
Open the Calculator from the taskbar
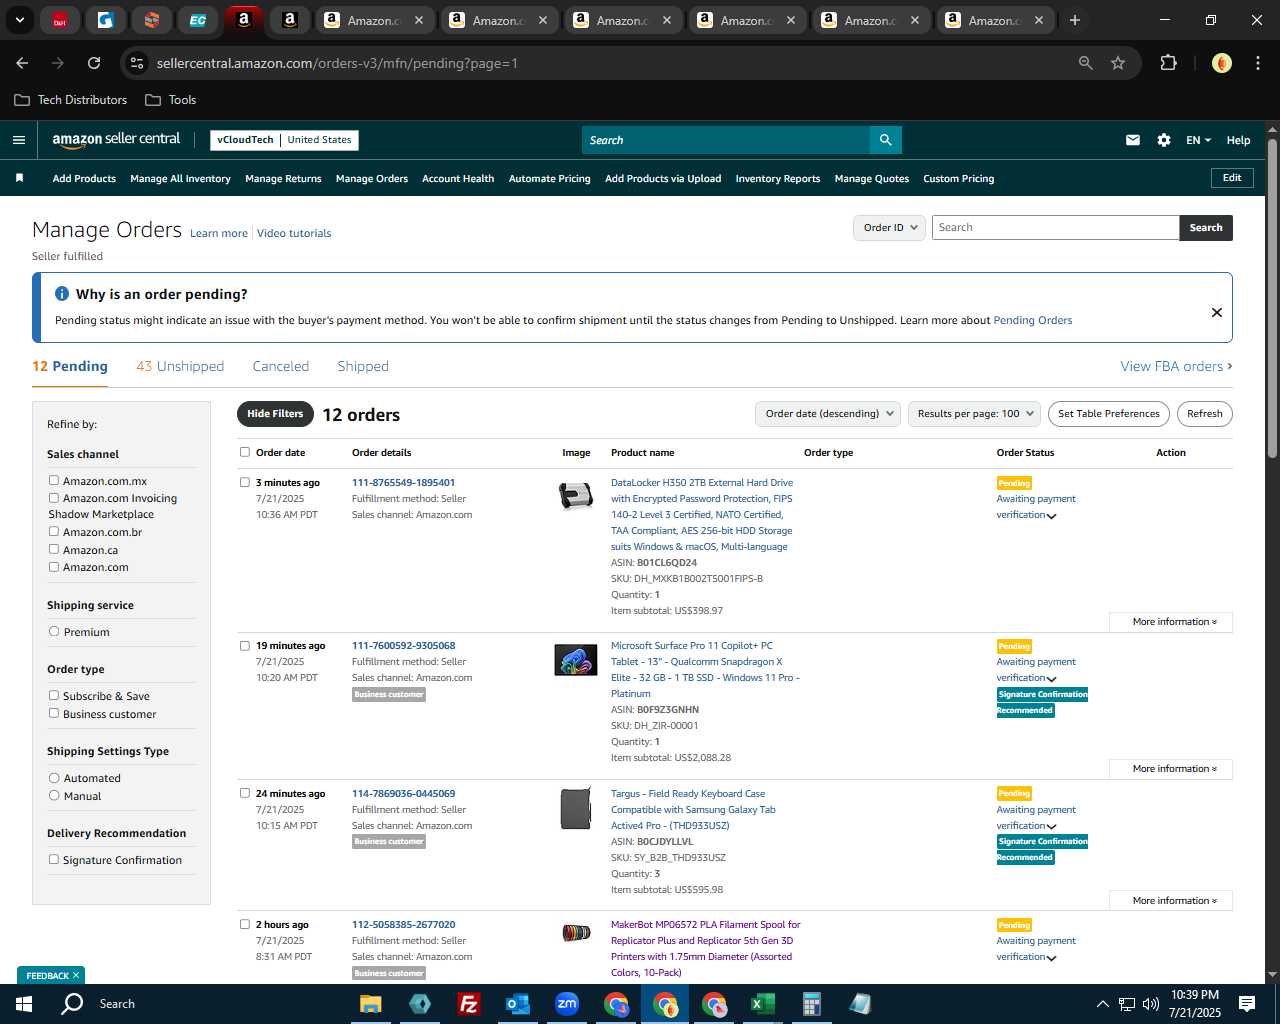[811, 1004]
